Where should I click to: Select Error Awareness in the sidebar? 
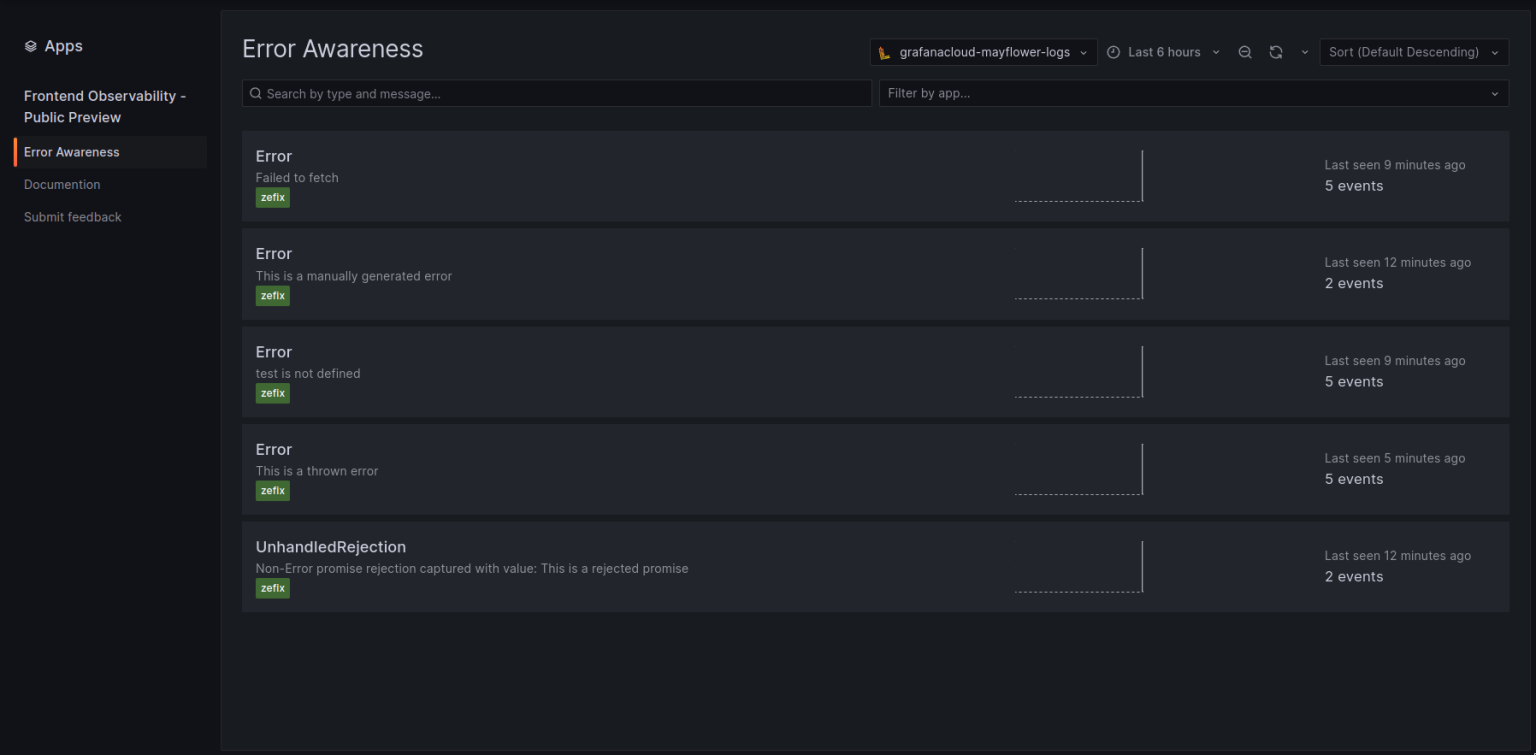pos(71,151)
